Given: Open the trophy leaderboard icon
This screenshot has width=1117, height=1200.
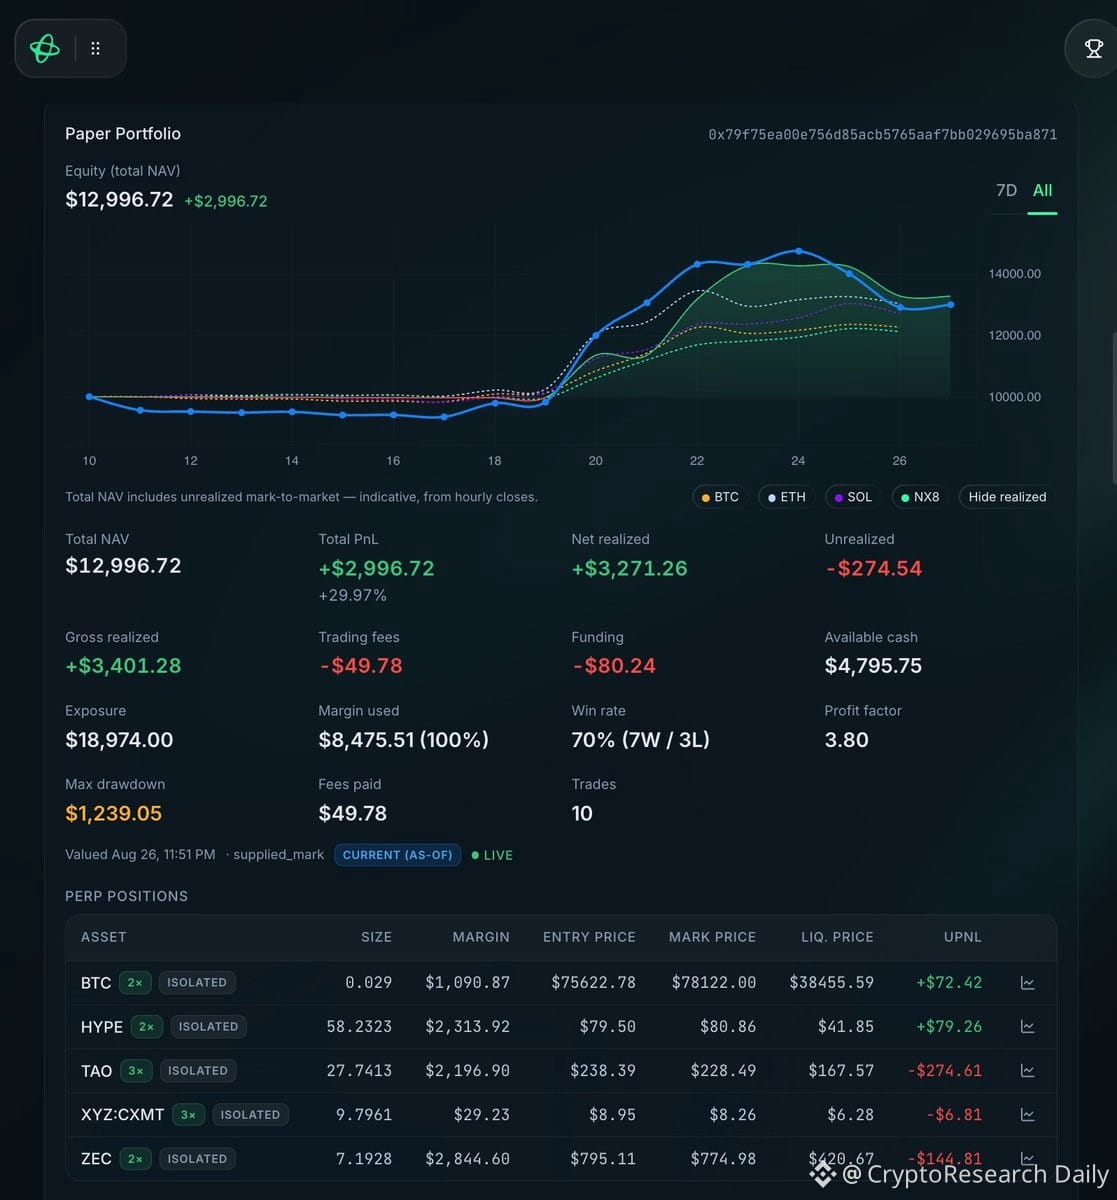Looking at the screenshot, I should point(1093,48).
